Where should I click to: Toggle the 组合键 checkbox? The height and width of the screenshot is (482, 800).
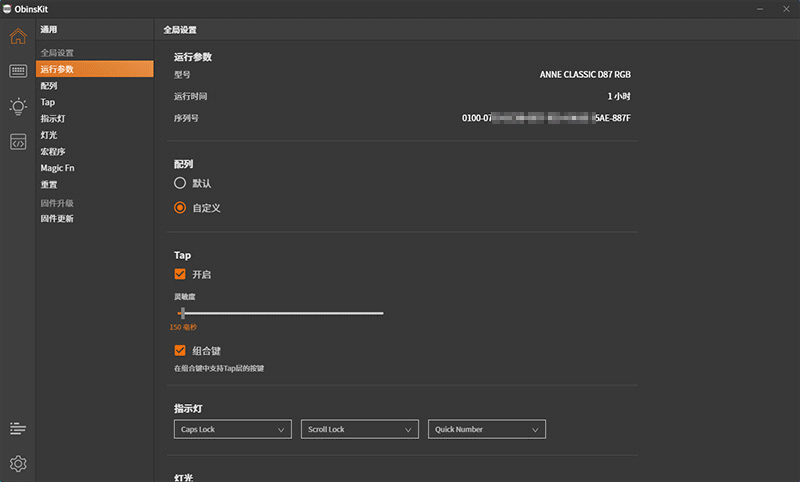(180, 351)
